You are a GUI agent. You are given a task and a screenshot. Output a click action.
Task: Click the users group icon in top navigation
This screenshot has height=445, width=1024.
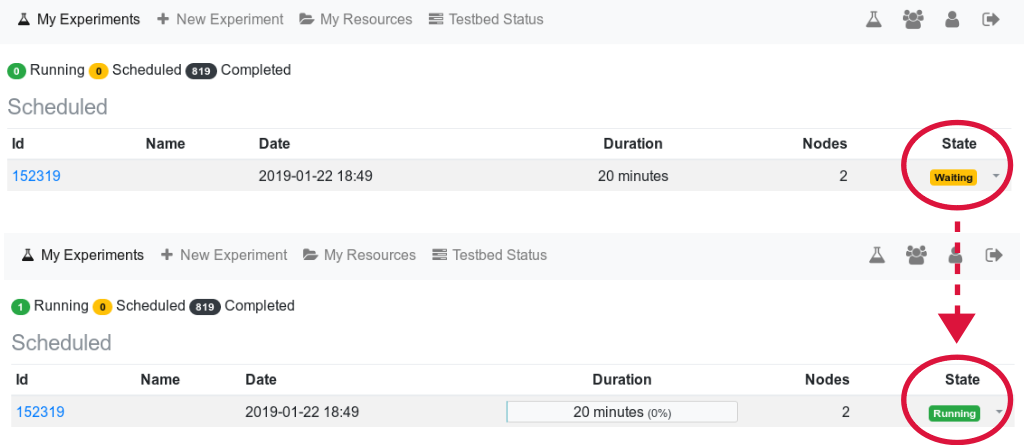click(913, 20)
